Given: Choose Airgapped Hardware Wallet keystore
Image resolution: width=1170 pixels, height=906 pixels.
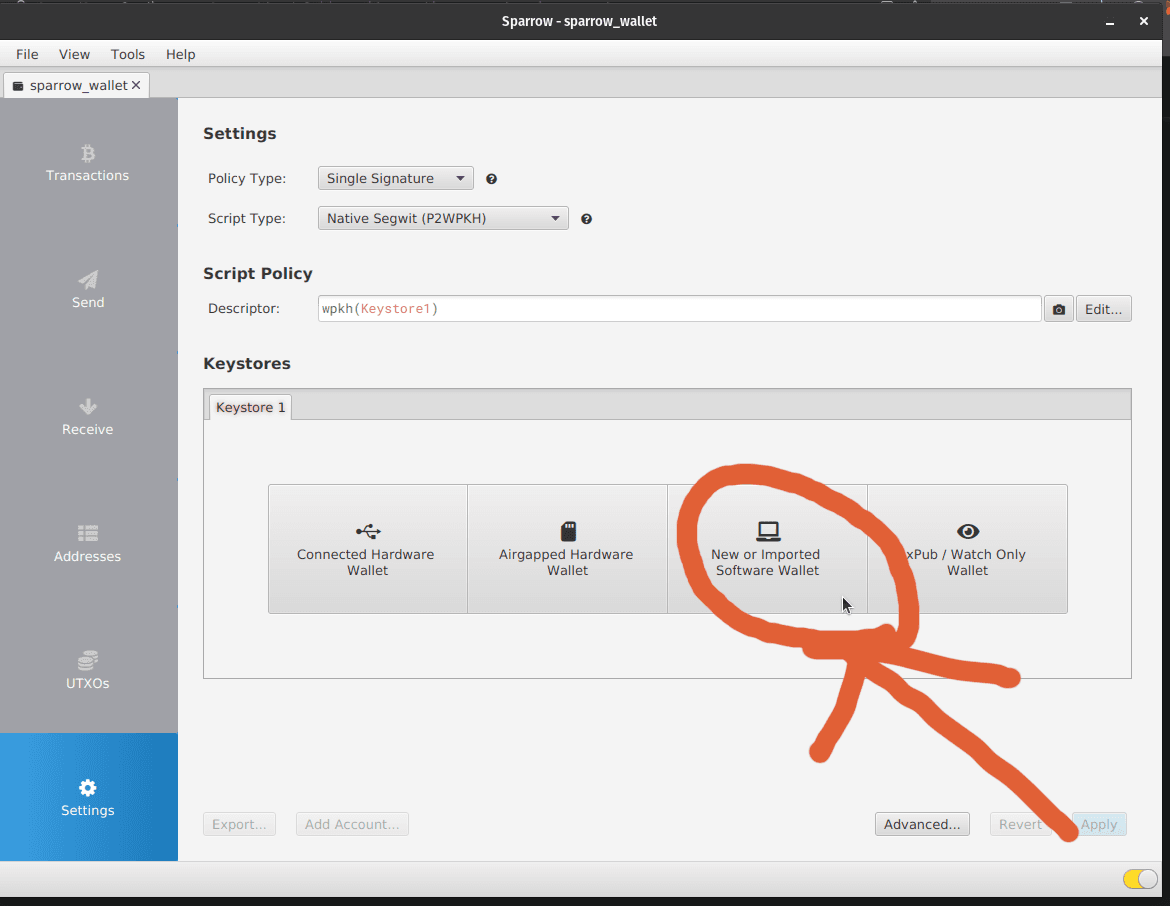Looking at the screenshot, I should [567, 549].
